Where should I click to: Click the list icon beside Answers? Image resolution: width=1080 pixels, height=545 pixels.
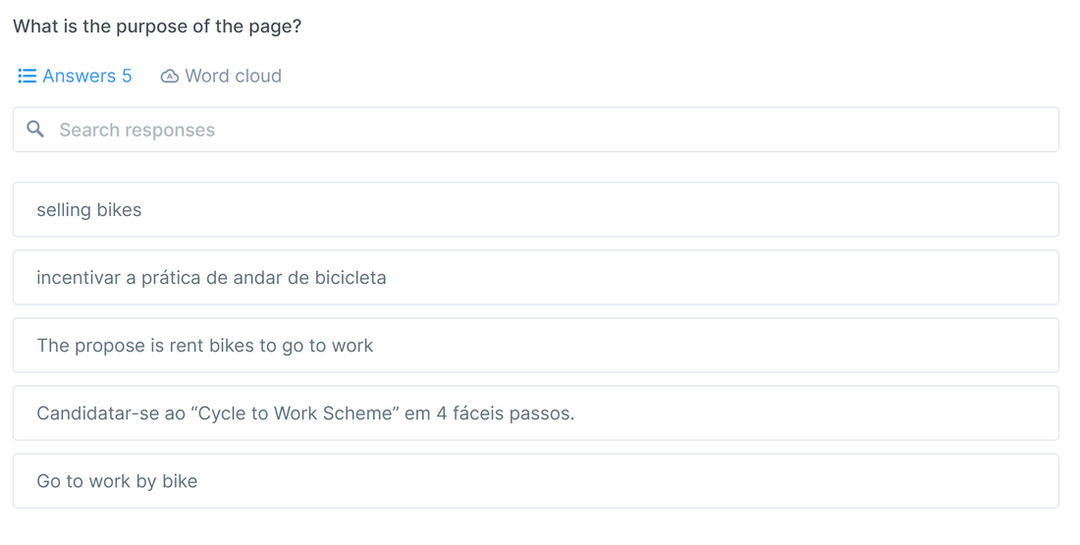[28, 76]
